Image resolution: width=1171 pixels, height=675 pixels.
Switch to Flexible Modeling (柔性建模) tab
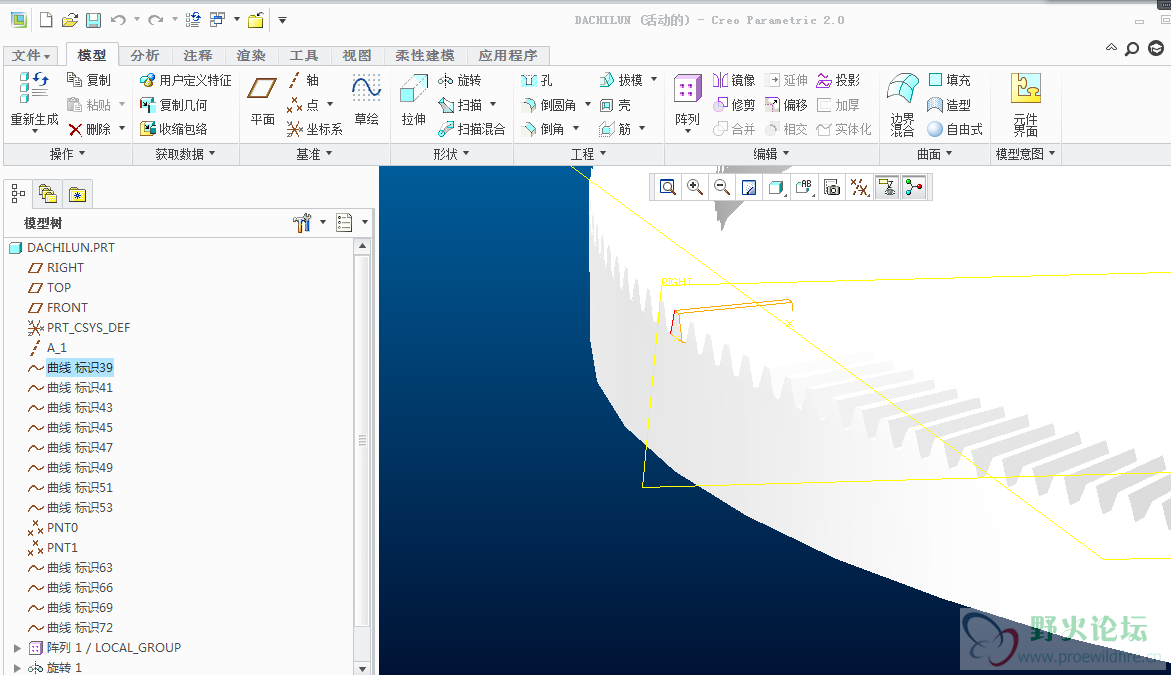pos(425,55)
